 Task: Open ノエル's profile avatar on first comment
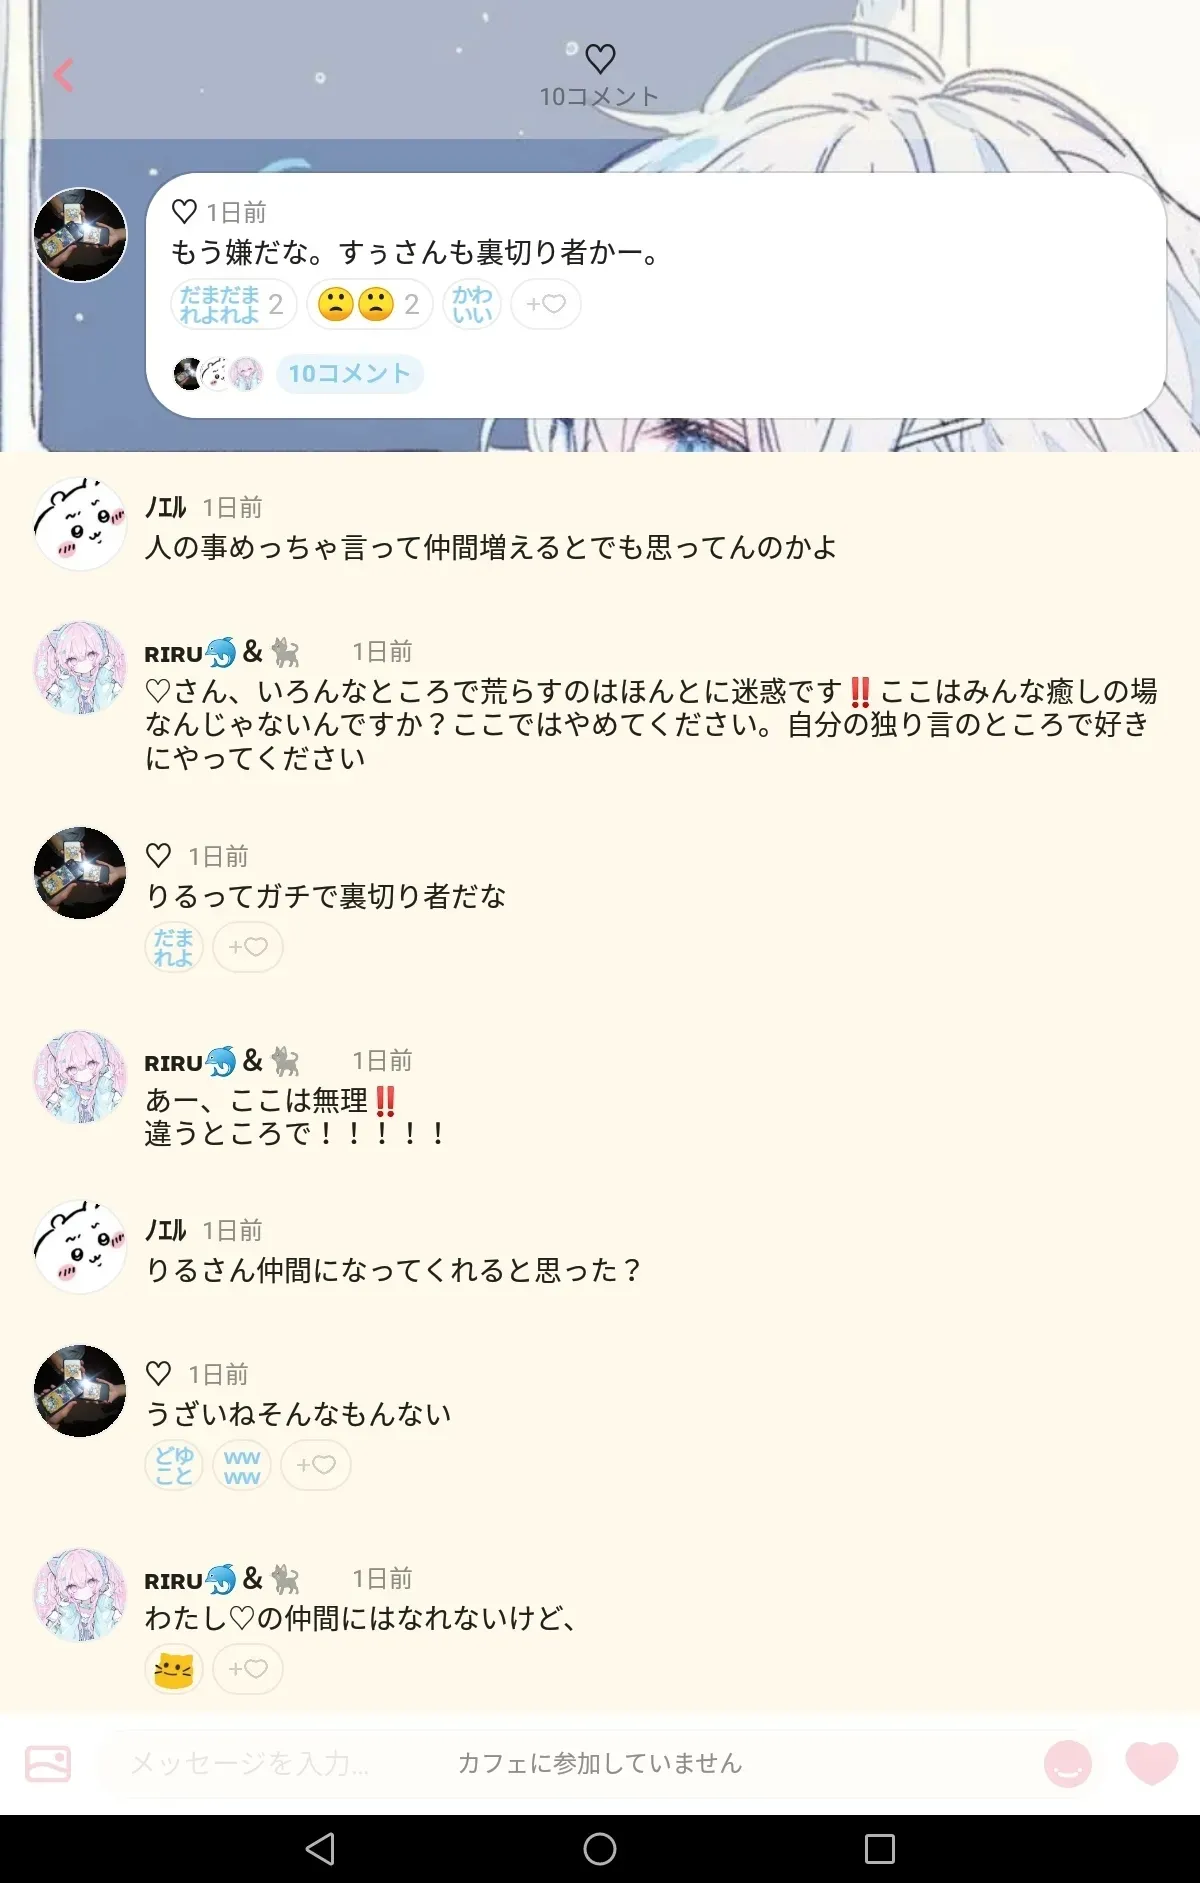(x=80, y=524)
